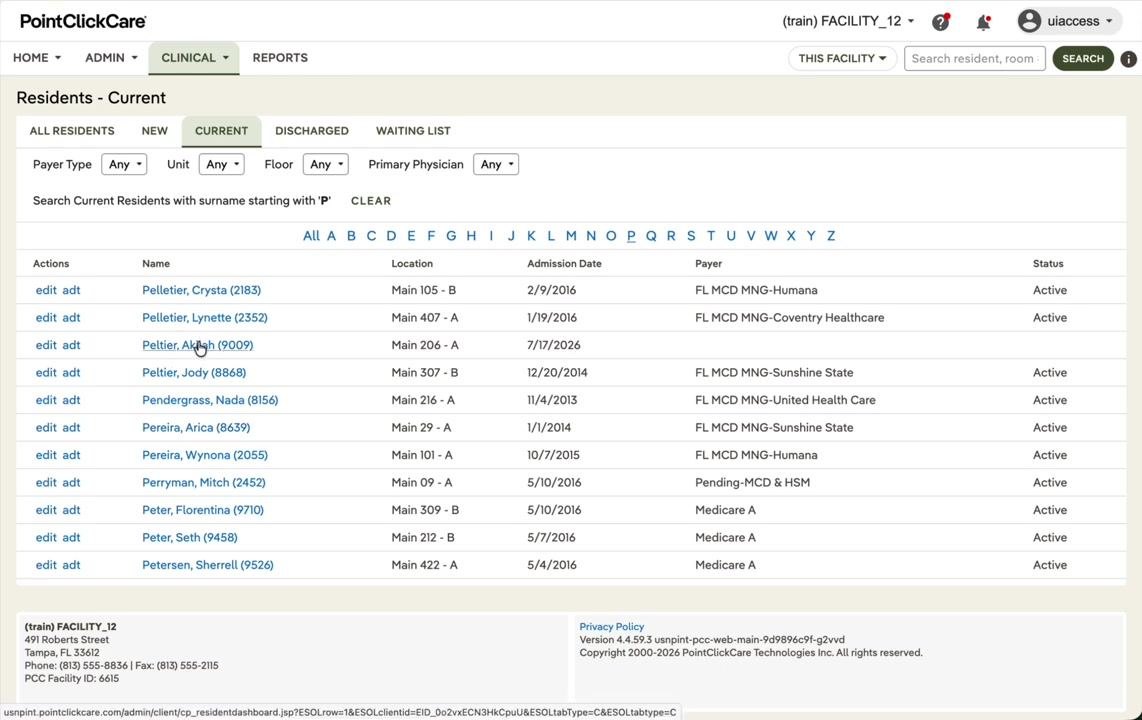Viewport: 1142px width, 720px height.
Task: Filter residents by letter P
Action: (631, 236)
